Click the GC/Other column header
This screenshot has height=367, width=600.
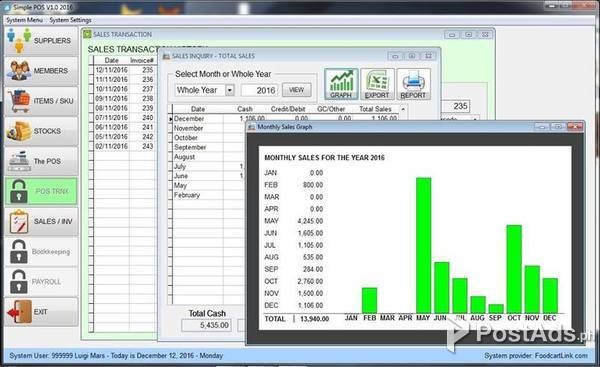pos(331,109)
